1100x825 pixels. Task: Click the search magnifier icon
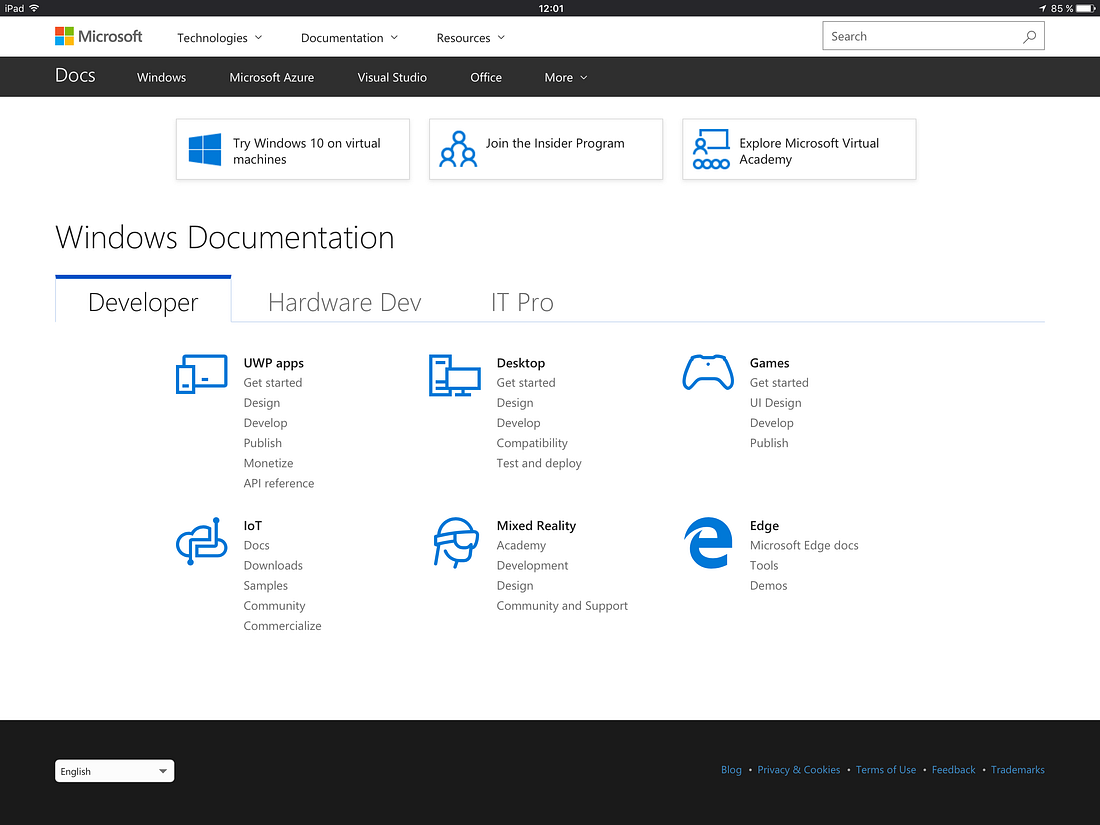[1029, 37]
